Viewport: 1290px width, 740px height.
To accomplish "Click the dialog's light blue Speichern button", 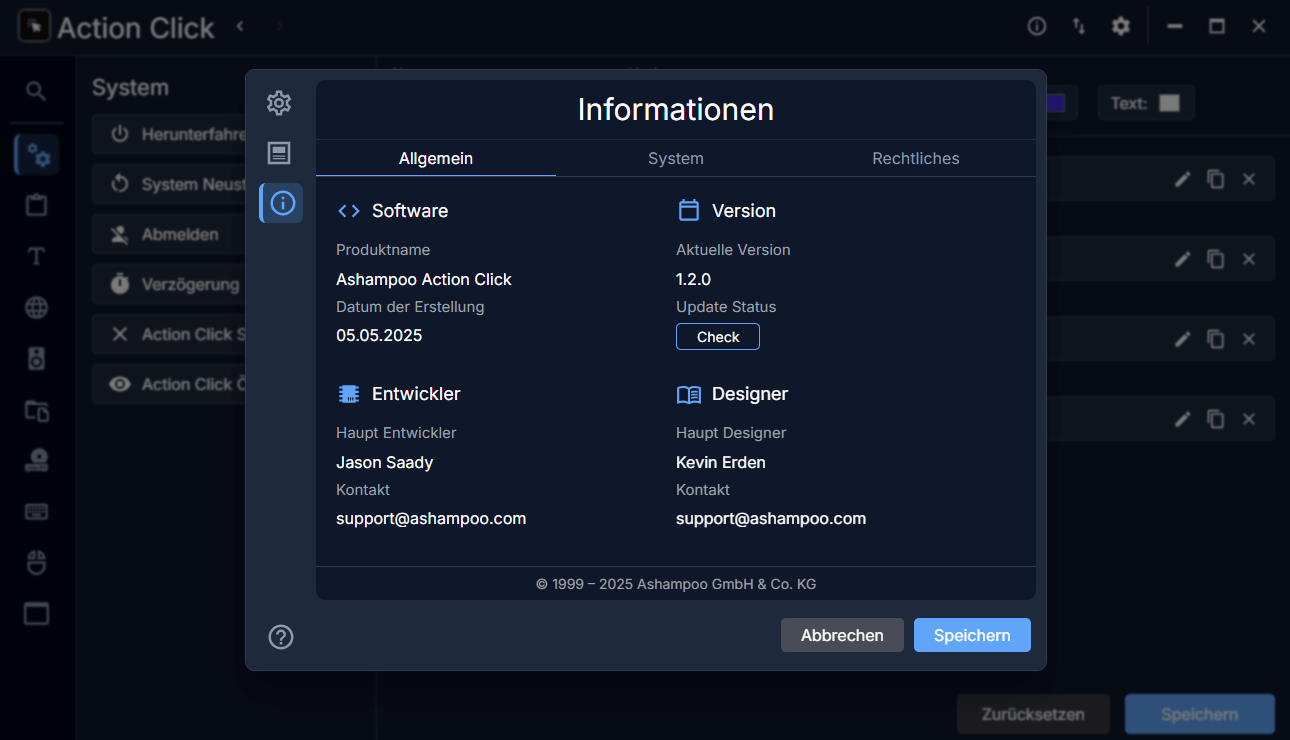I will [x=972, y=635].
